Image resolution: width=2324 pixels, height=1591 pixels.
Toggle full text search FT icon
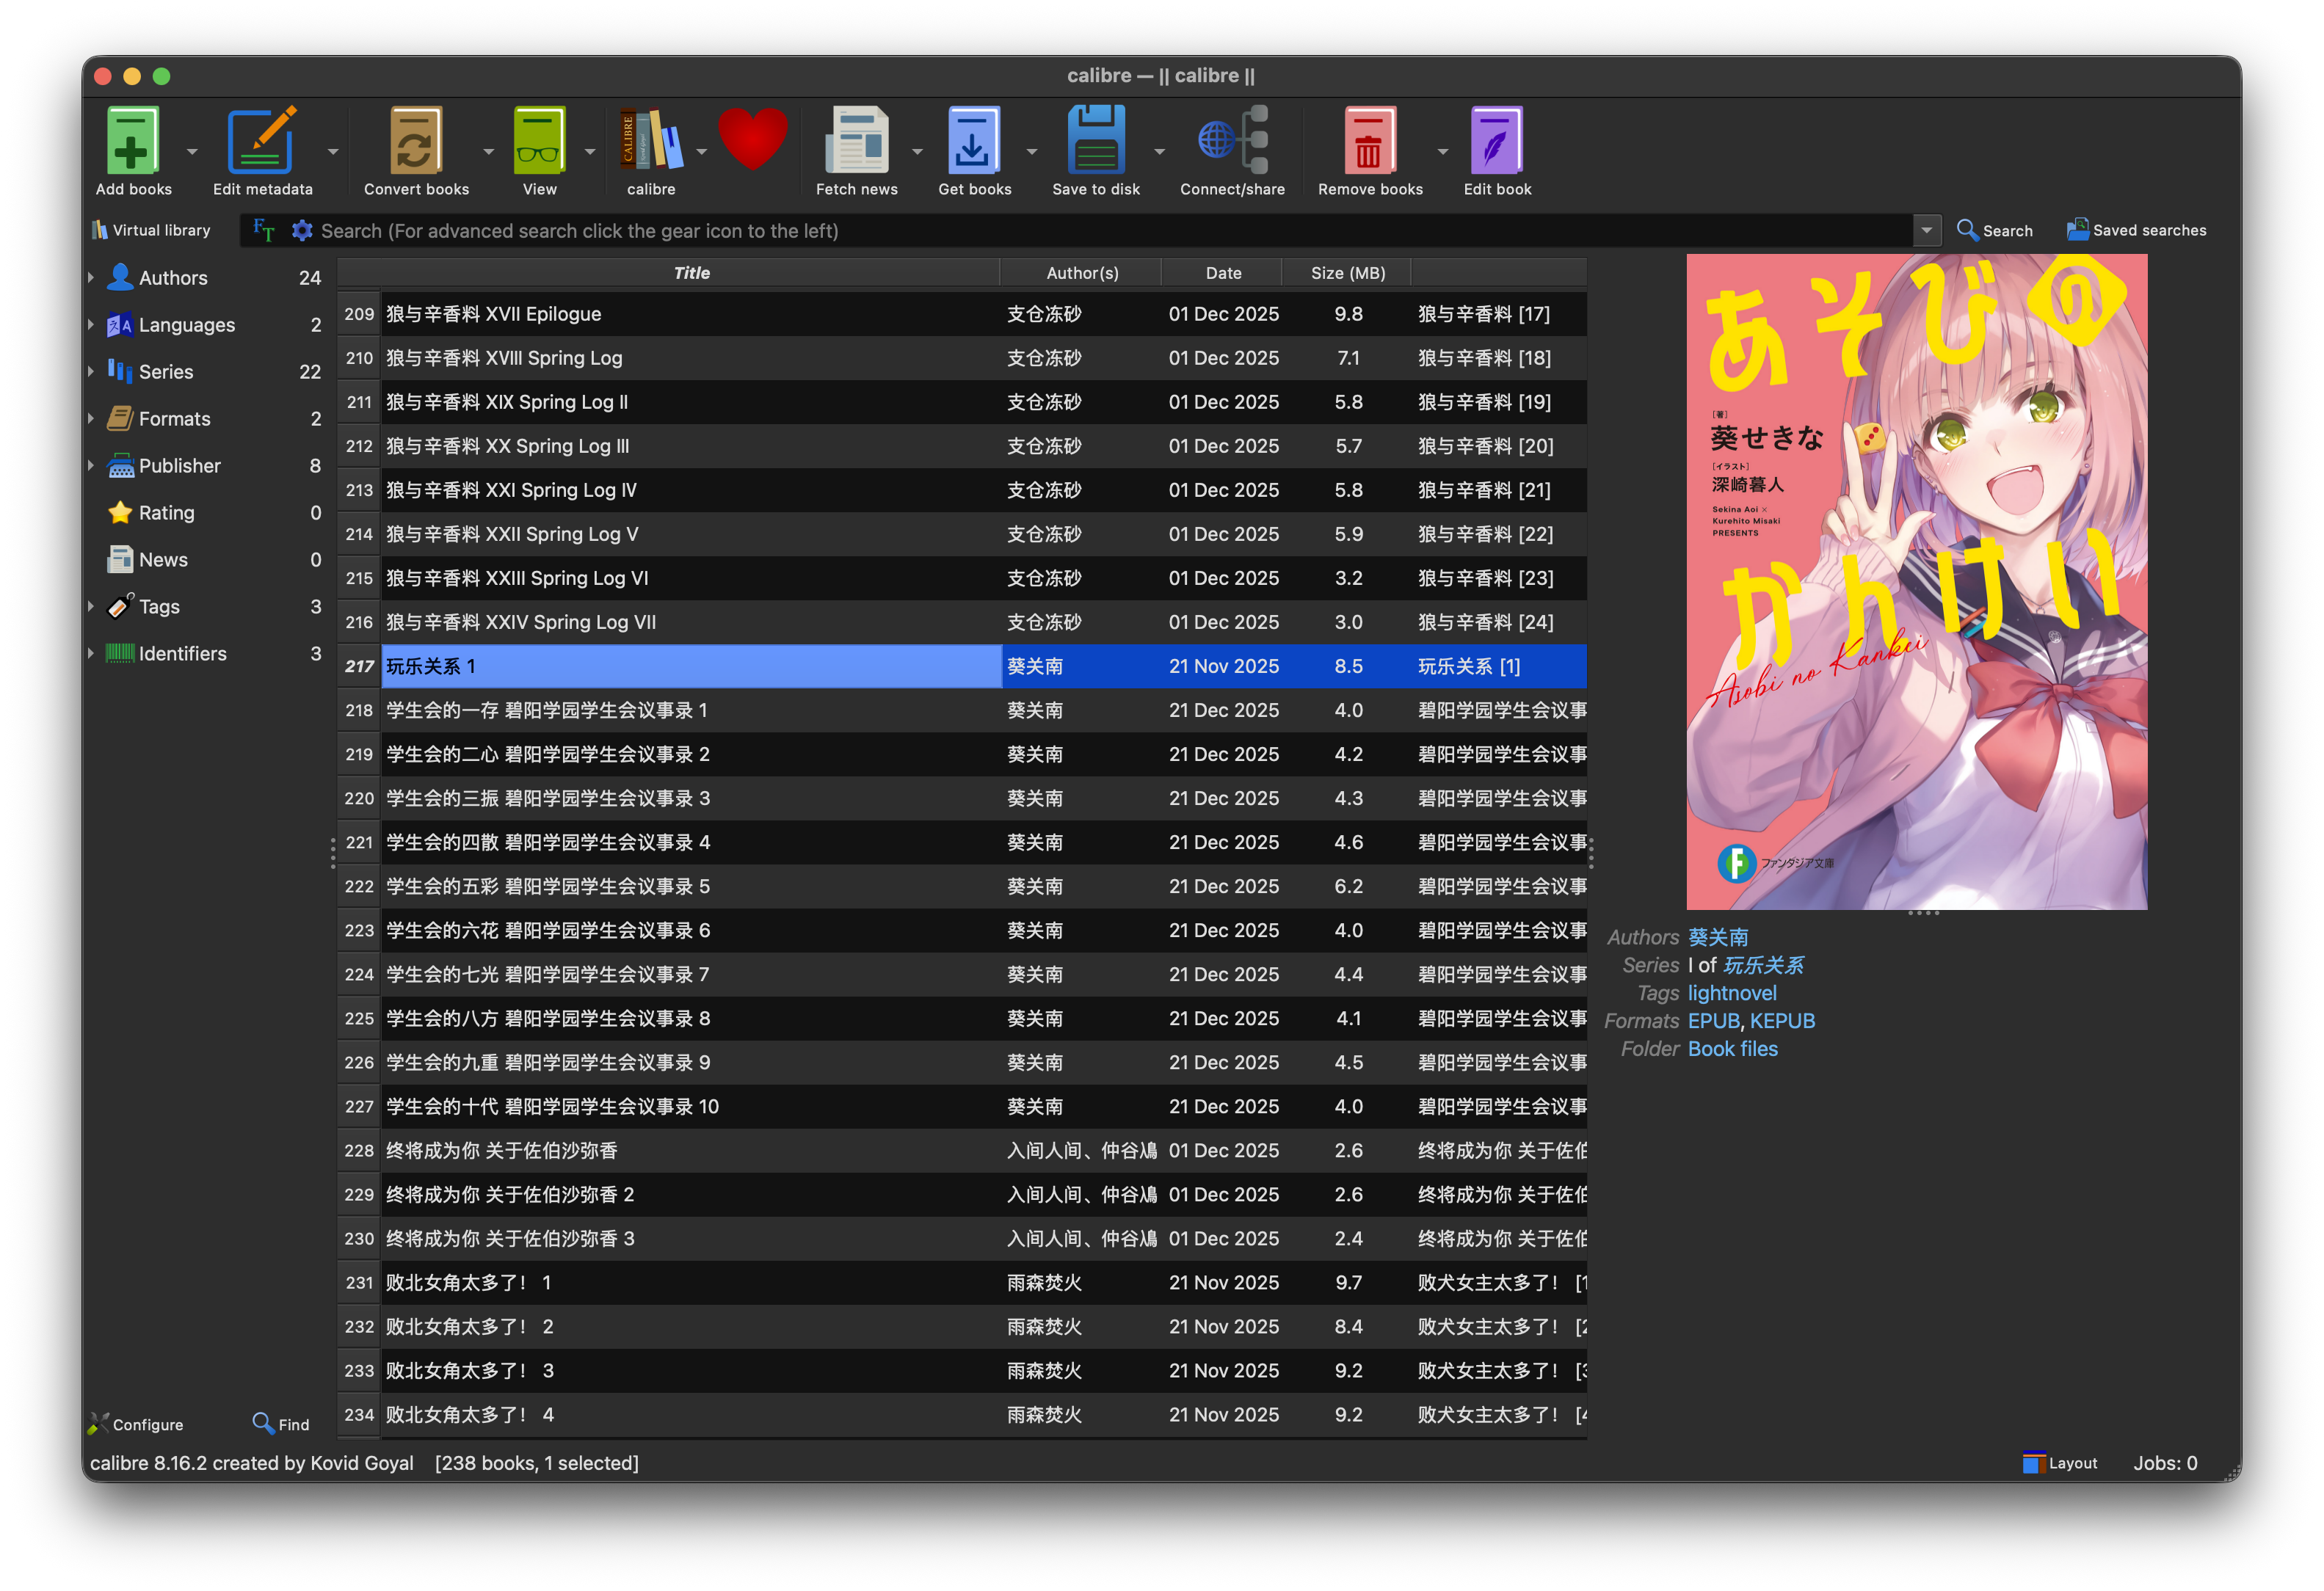[x=264, y=230]
